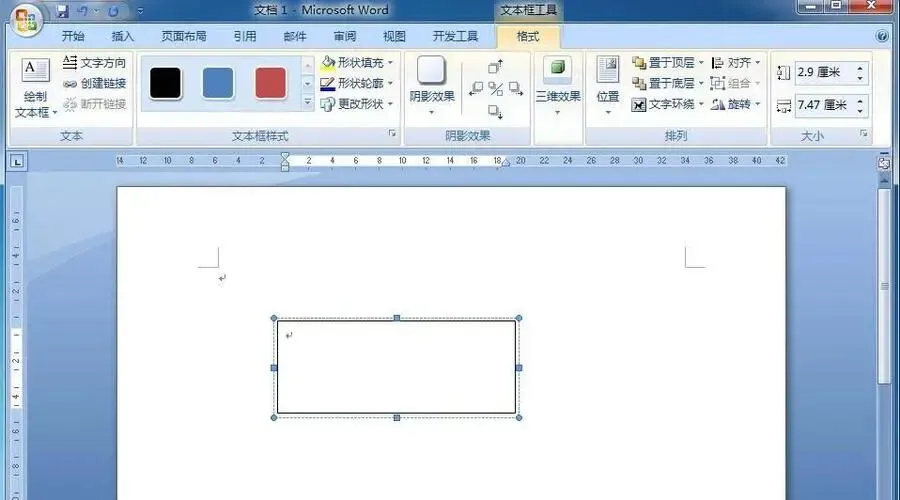Screen dimensions: 900x500
Task: Open 文字环绕 text wrapping menu
Action: (668, 104)
